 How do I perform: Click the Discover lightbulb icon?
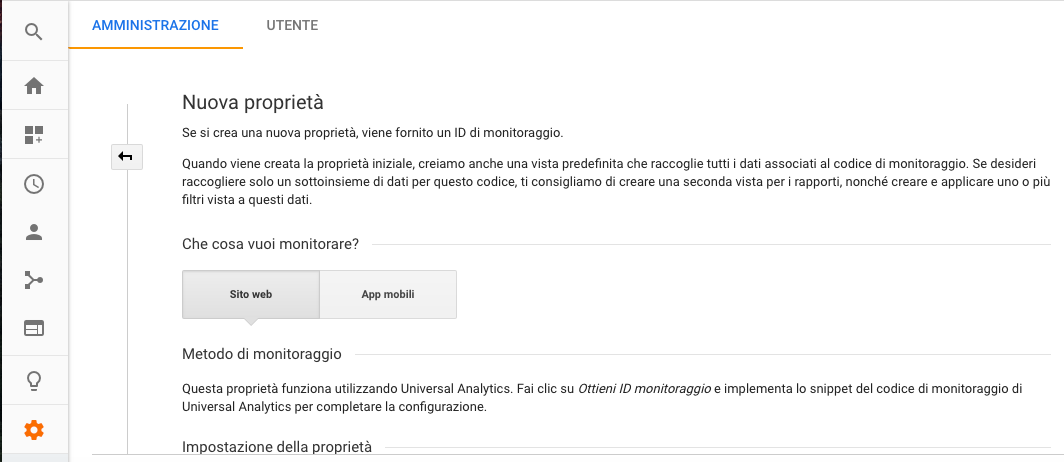(34, 380)
